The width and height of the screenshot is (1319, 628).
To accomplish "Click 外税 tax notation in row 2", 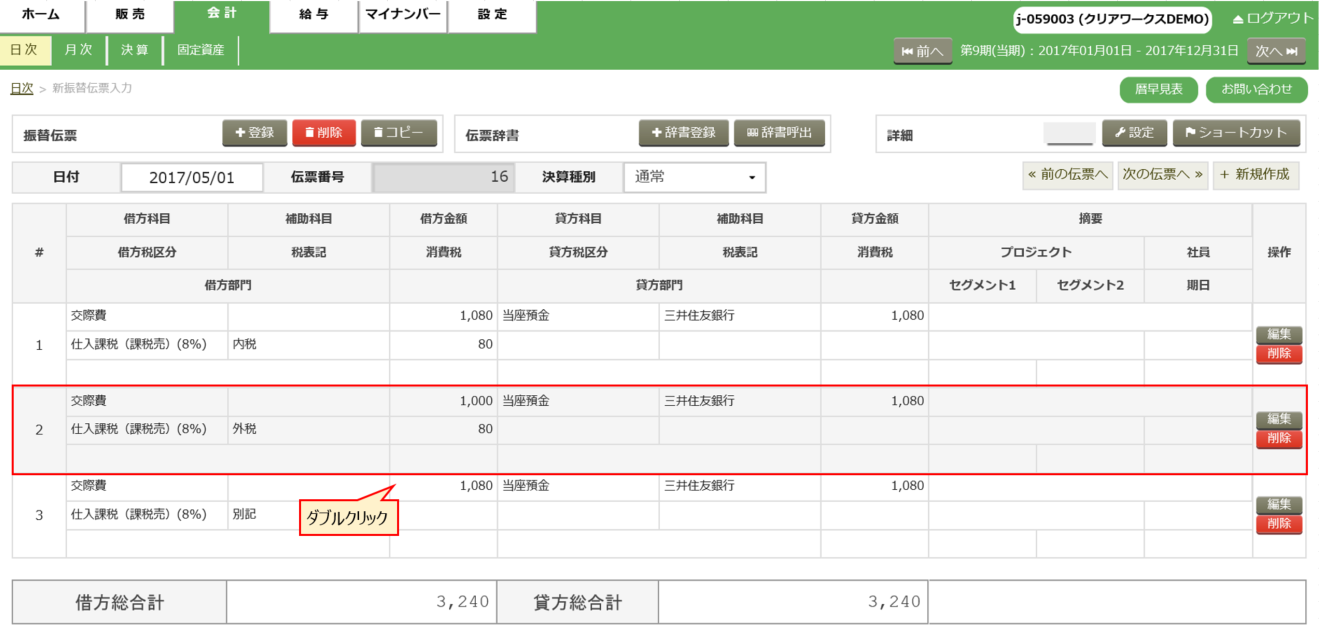I will click(x=245, y=429).
